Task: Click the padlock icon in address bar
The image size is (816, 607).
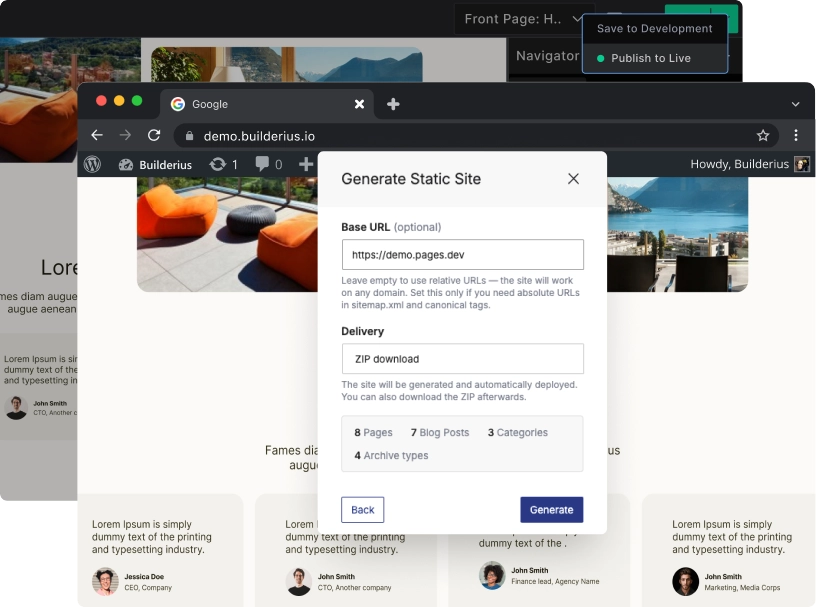Action: tap(189, 136)
